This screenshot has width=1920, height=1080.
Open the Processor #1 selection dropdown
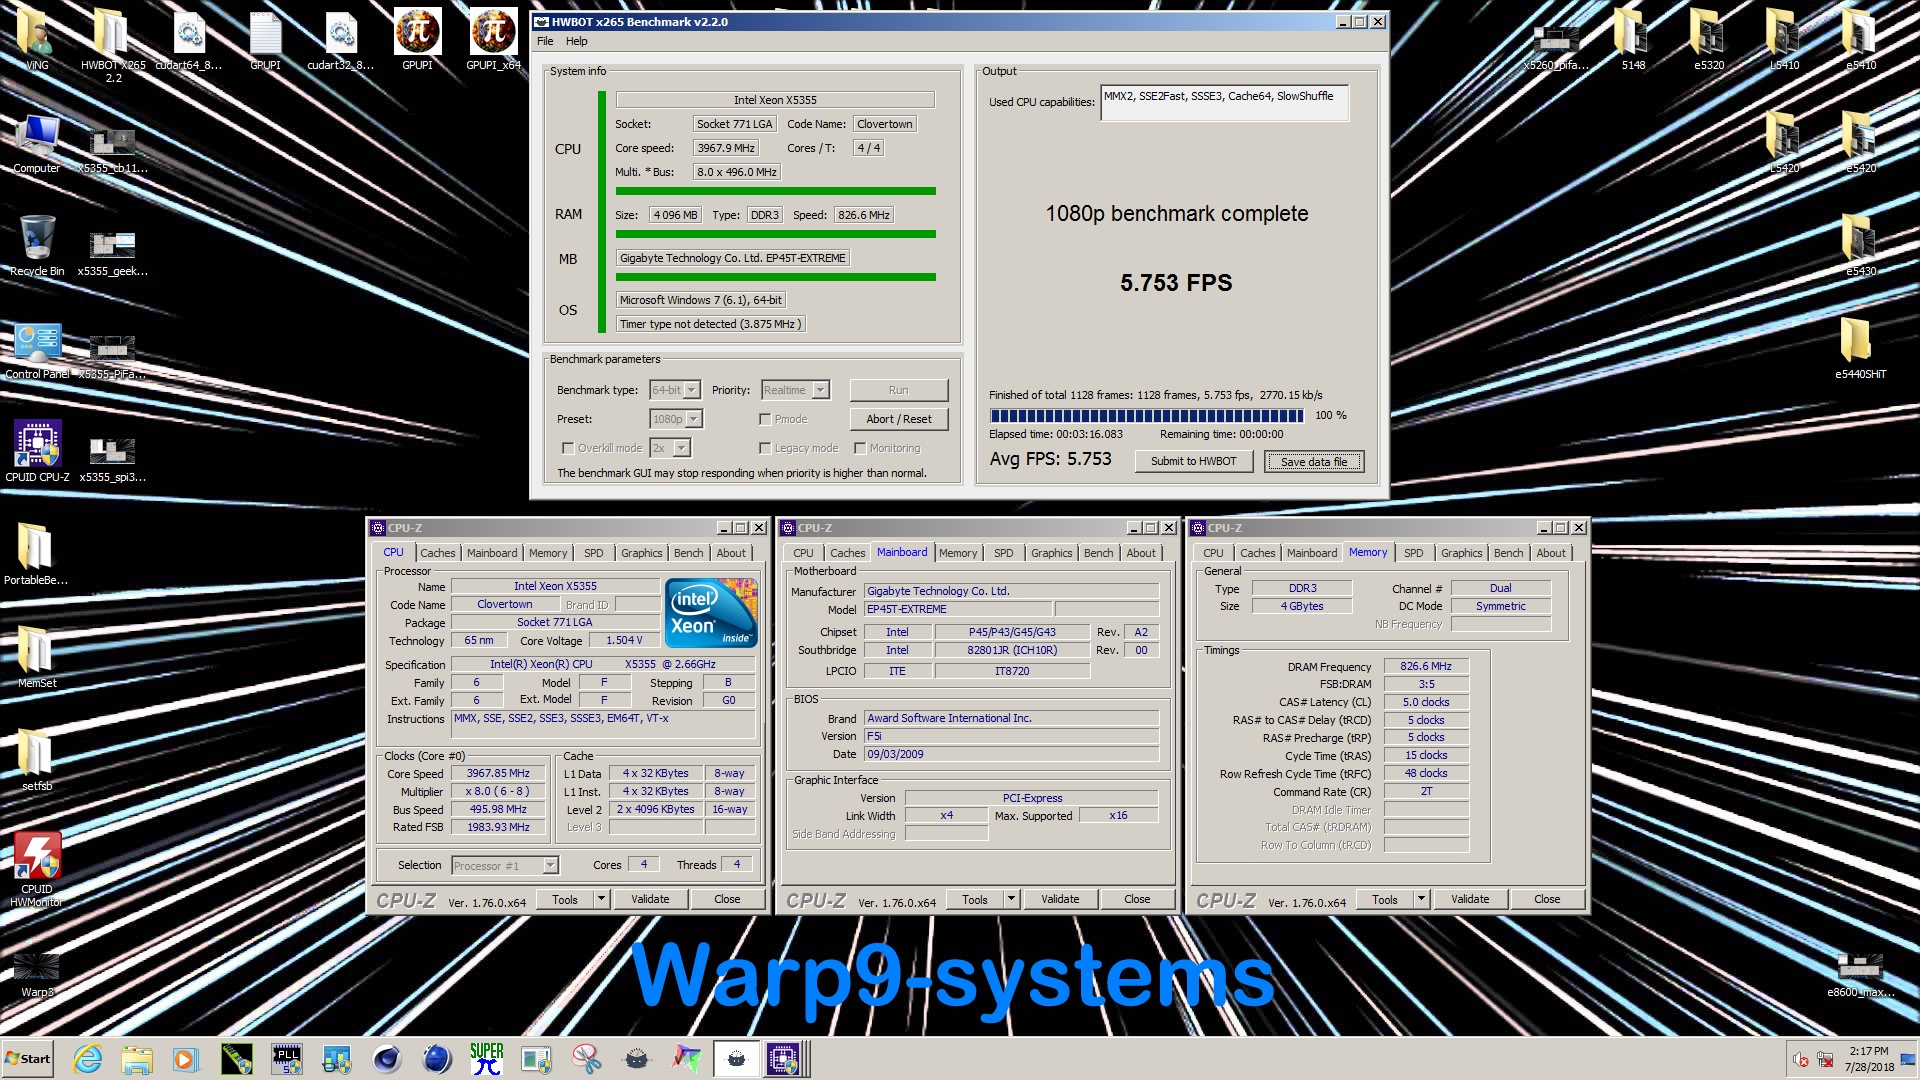pyautogui.click(x=505, y=865)
